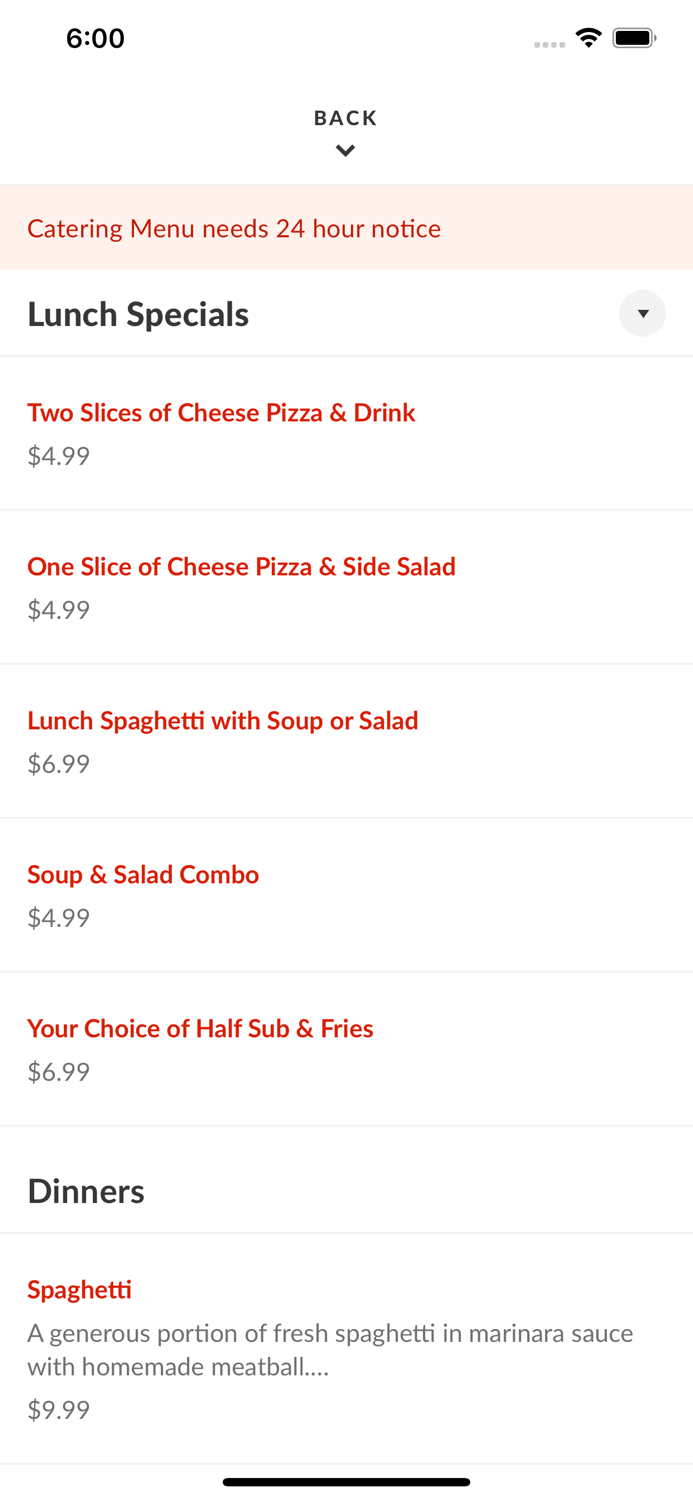The image size is (693, 1500).
Task: Tap the battery indicator
Action: (x=634, y=37)
